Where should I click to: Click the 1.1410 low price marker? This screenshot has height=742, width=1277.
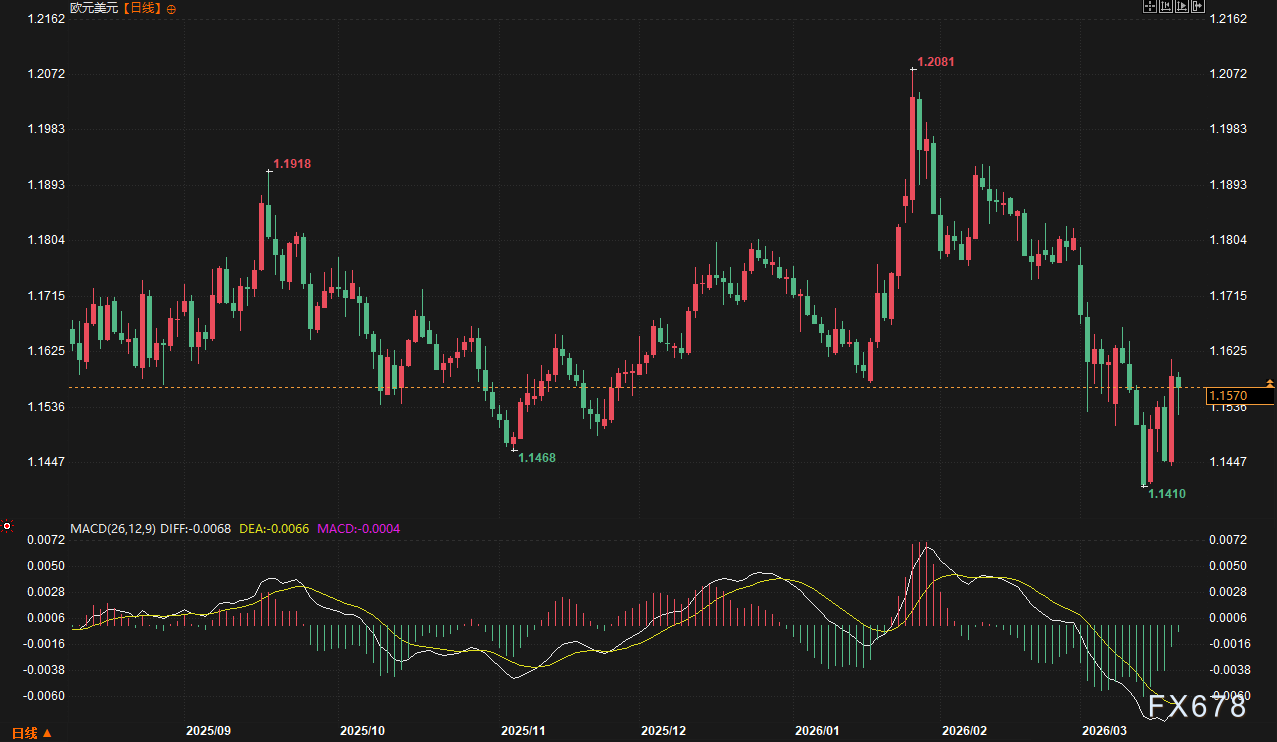pyautogui.click(x=1166, y=493)
